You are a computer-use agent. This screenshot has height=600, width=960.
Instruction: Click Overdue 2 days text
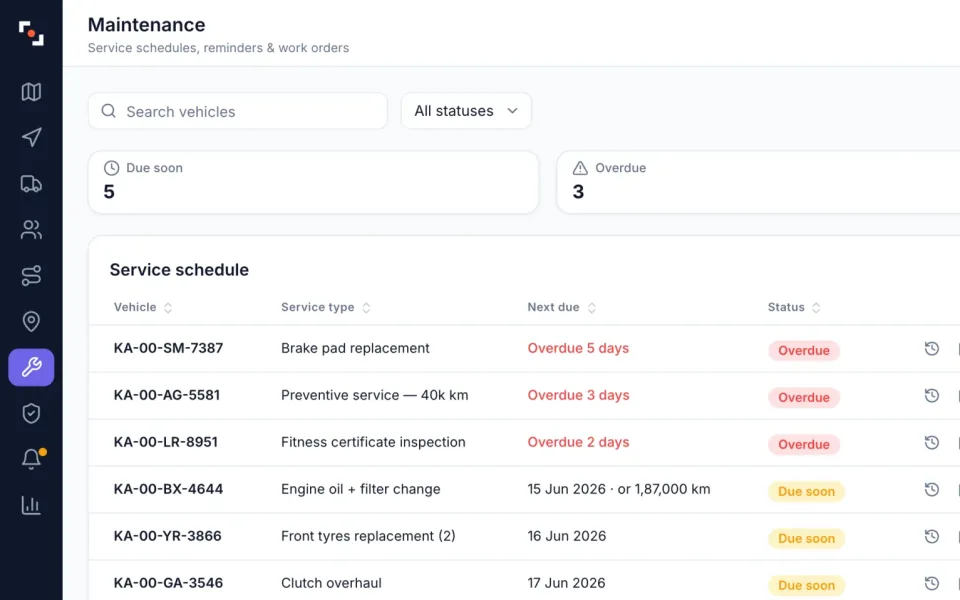coord(578,442)
